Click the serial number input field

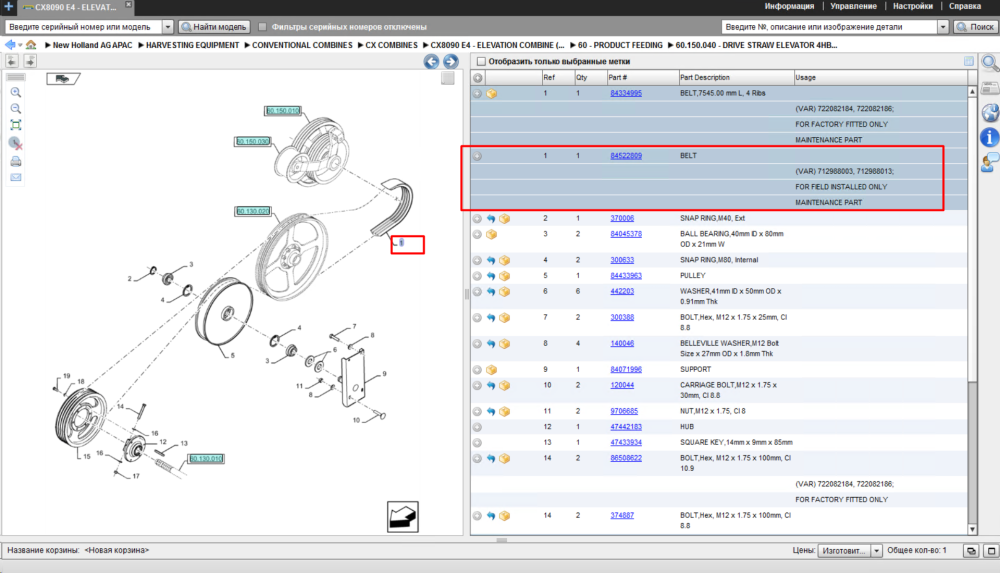pos(83,27)
